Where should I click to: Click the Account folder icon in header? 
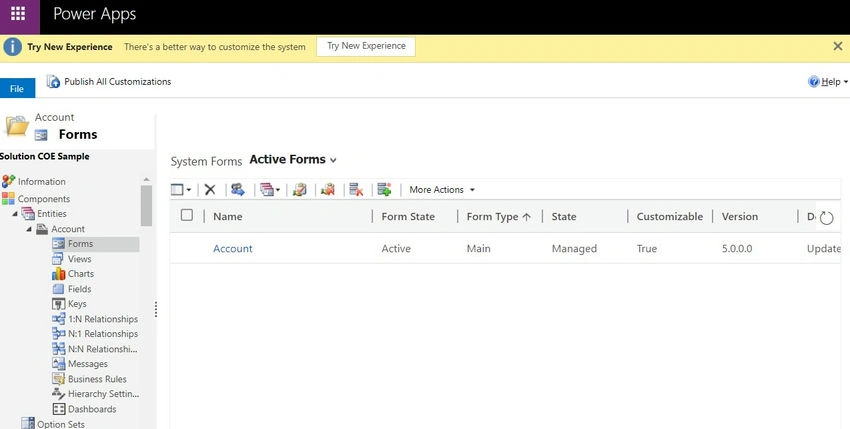click(17, 125)
